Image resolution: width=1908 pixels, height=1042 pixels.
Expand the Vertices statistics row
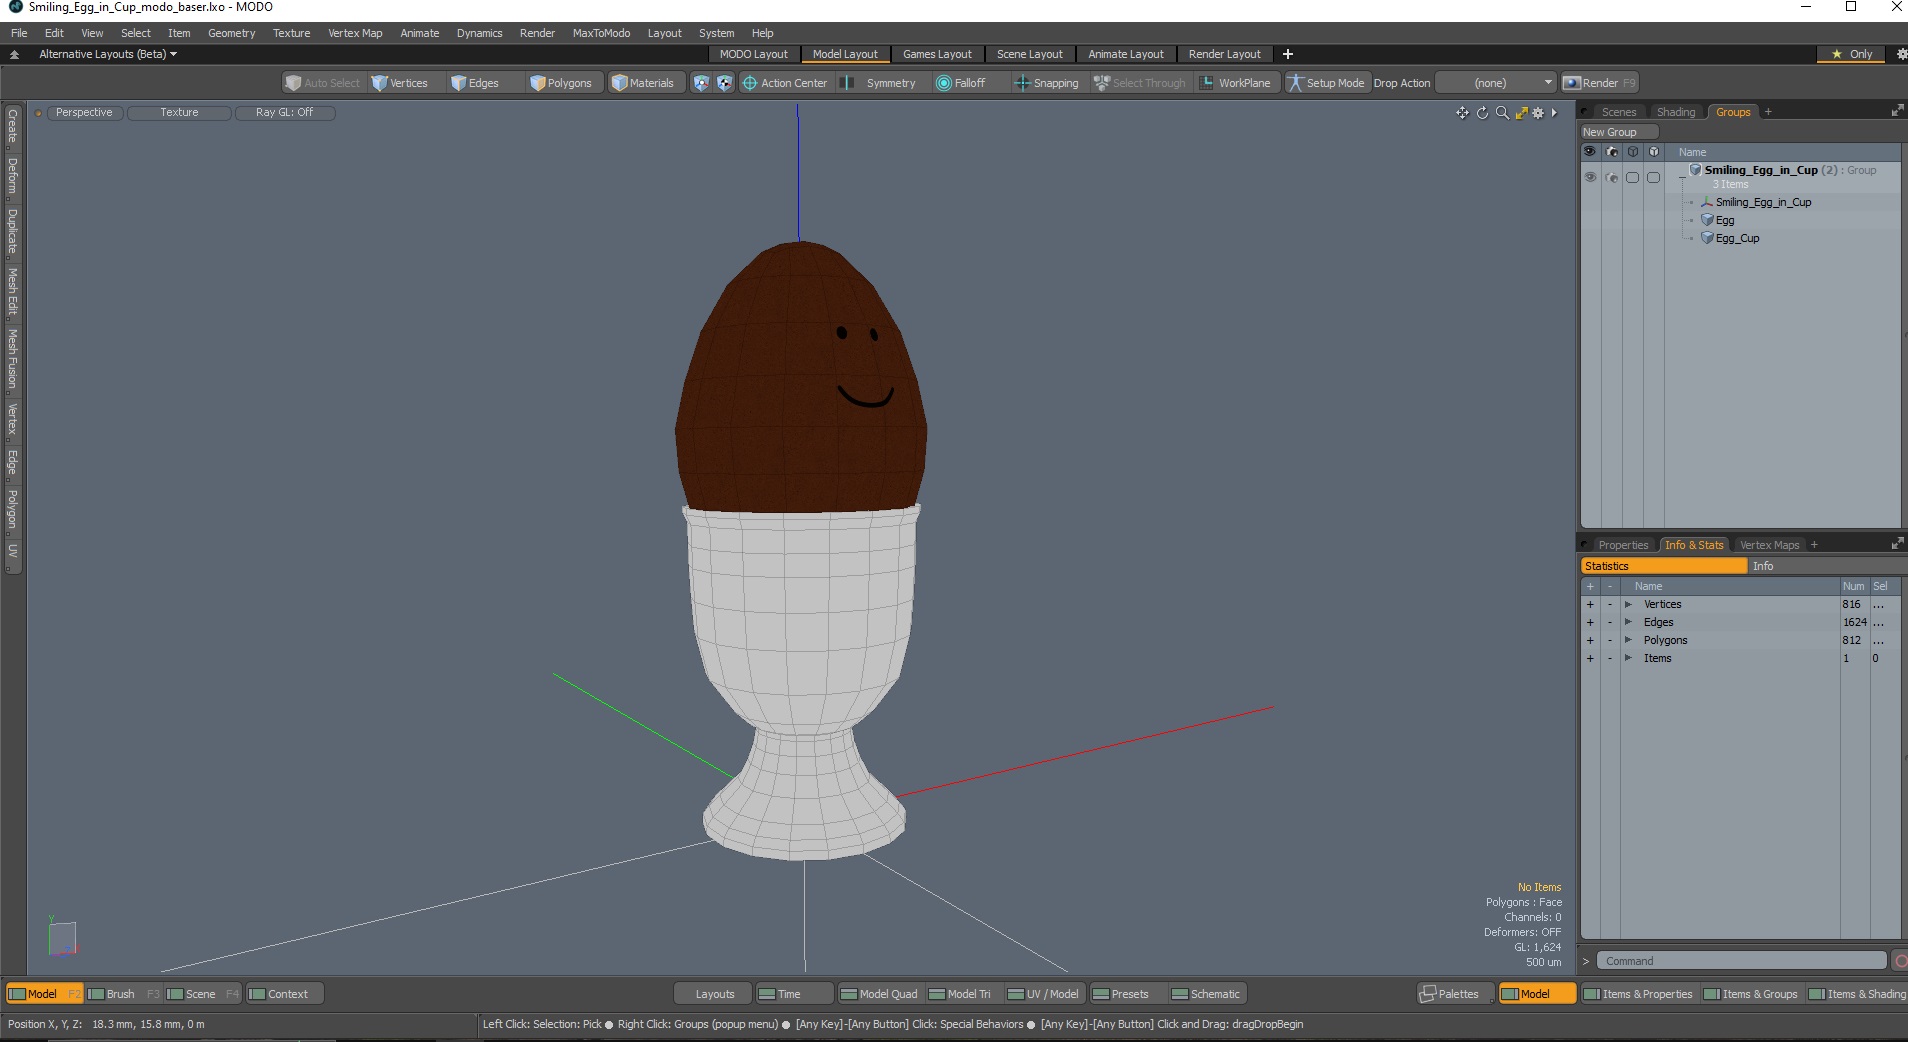(1628, 604)
